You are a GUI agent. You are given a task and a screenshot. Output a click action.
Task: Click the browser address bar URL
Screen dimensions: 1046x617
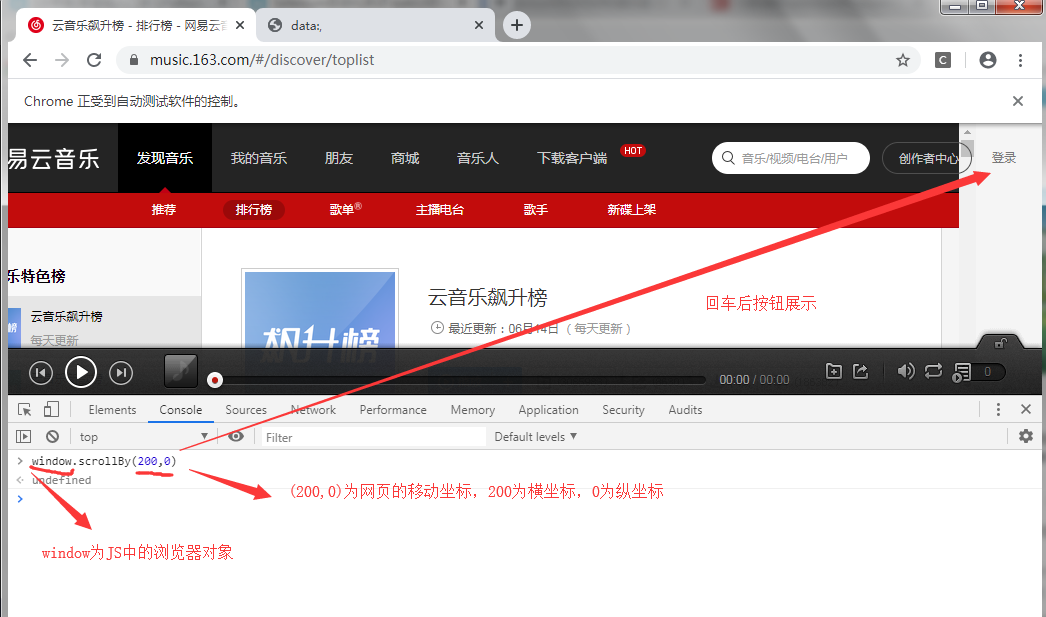(x=262, y=60)
